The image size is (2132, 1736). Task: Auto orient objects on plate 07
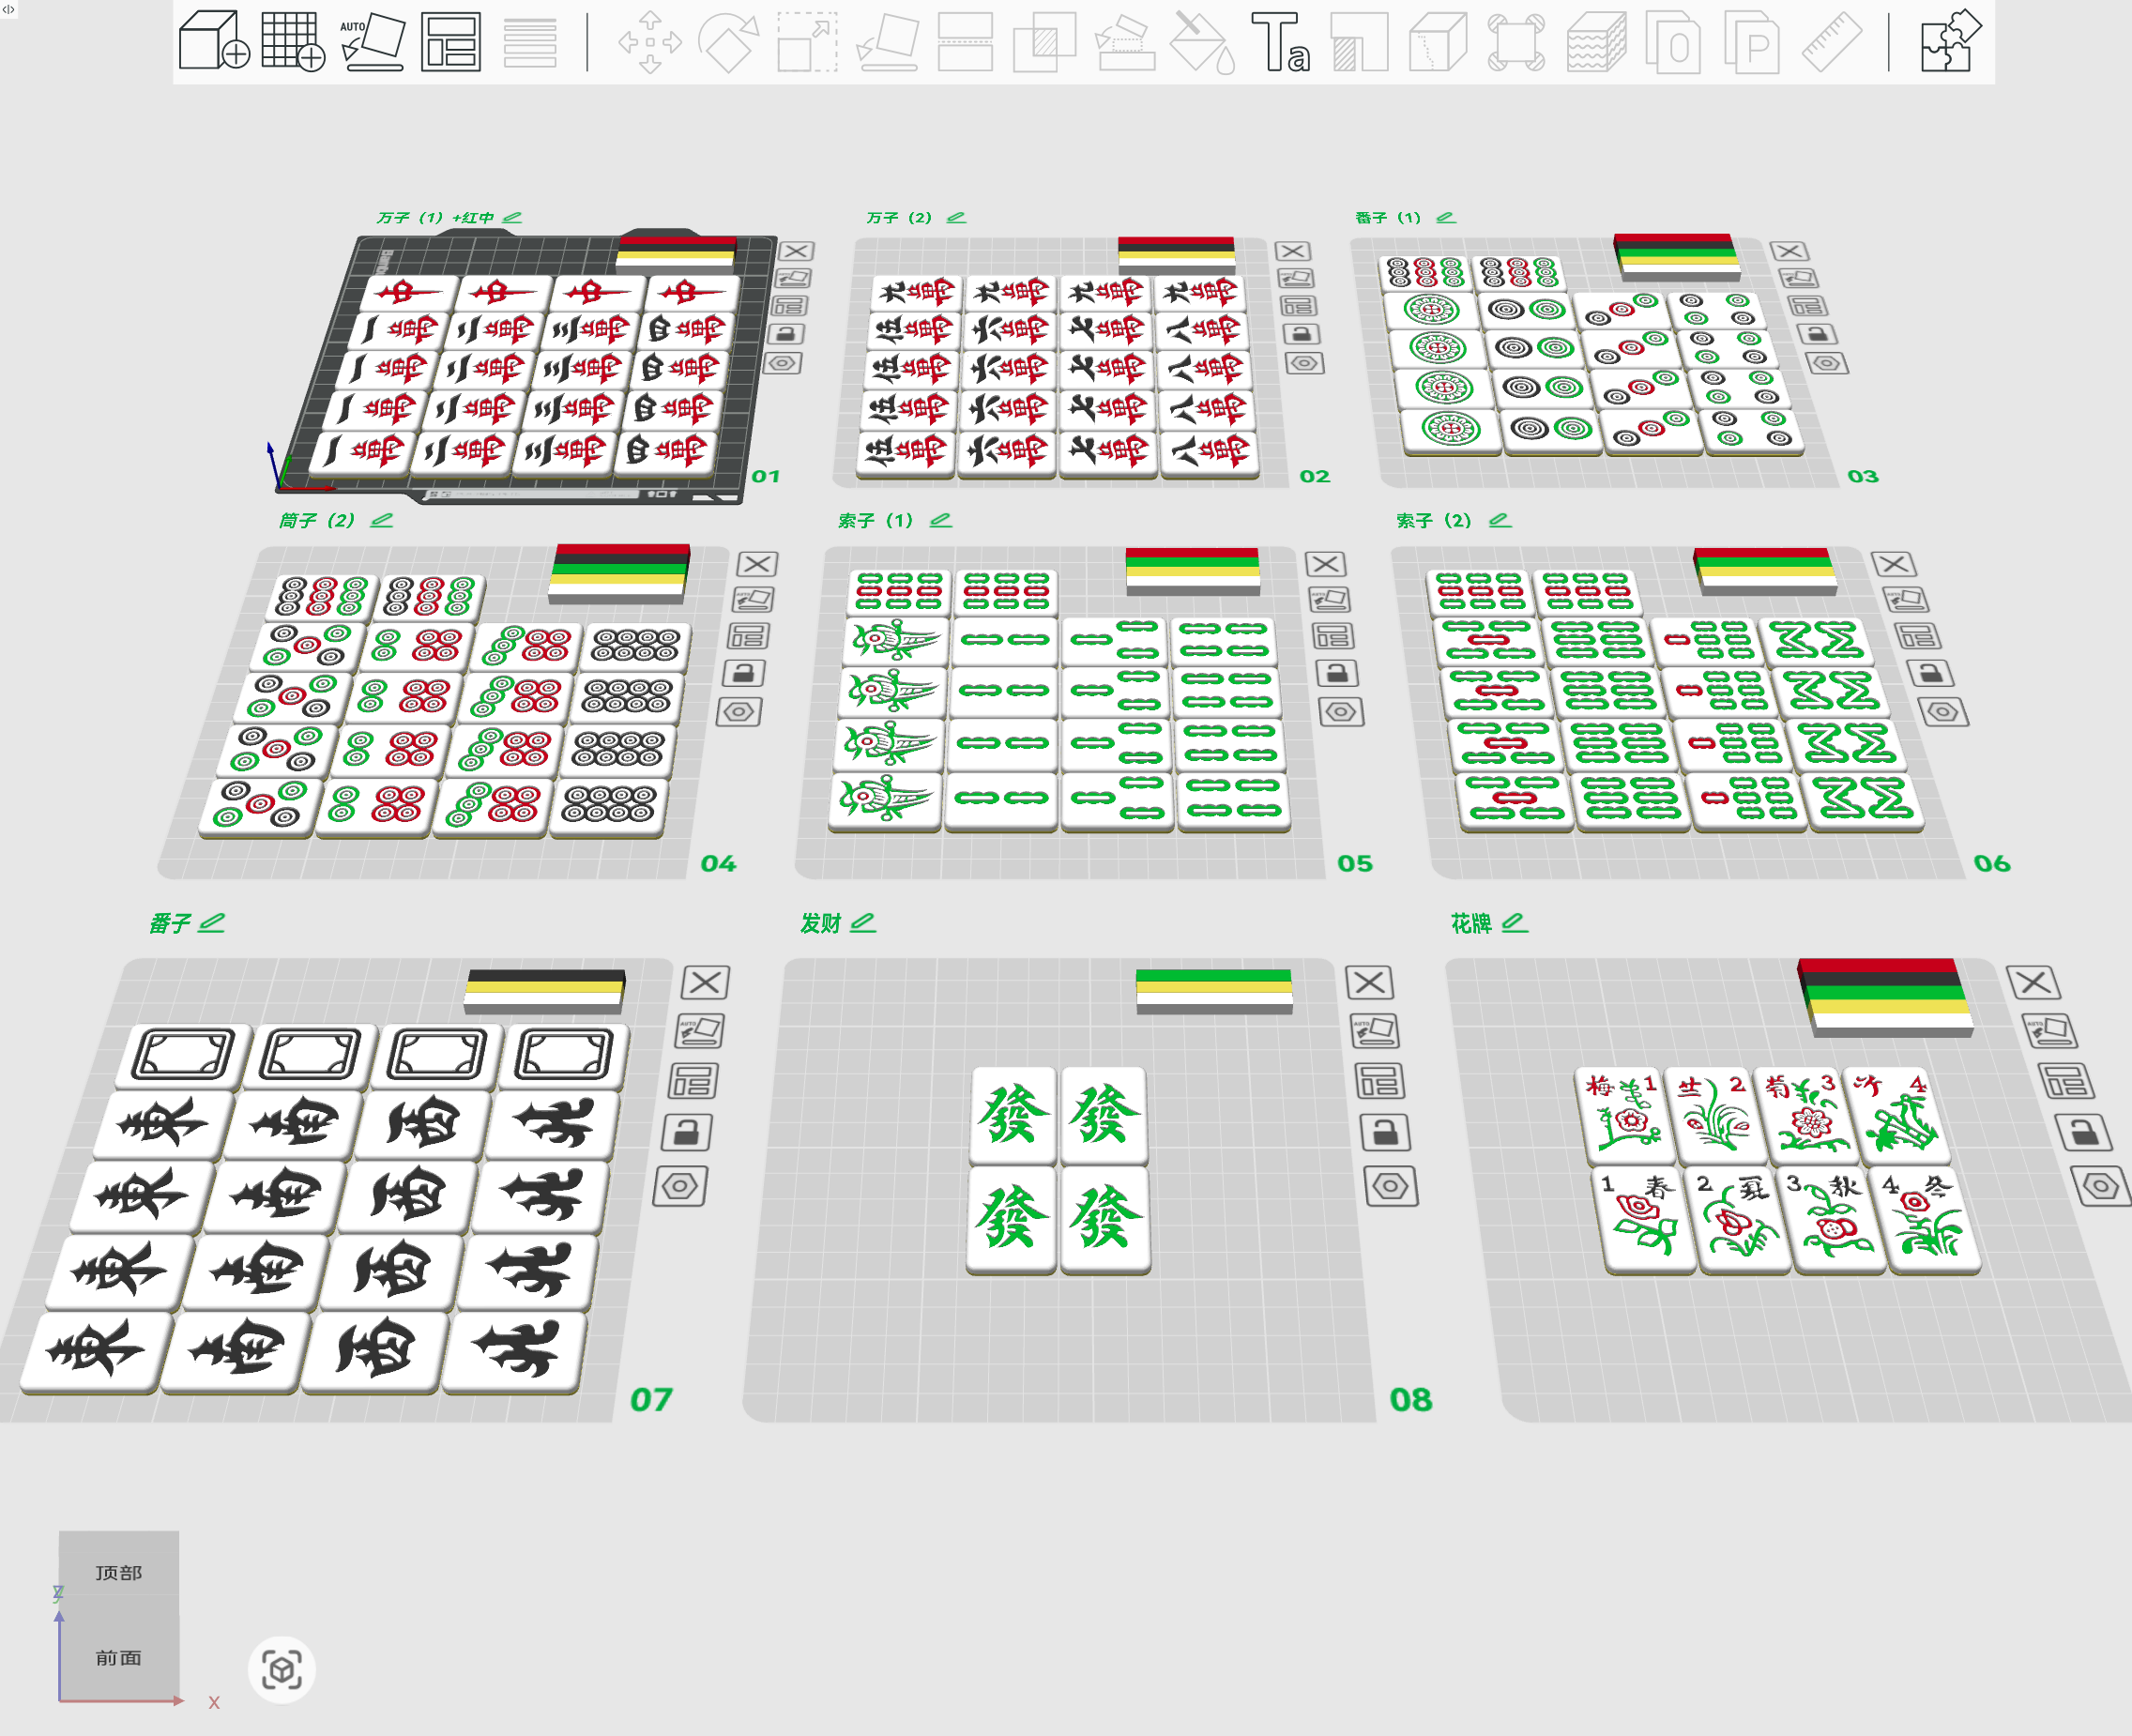(700, 1030)
